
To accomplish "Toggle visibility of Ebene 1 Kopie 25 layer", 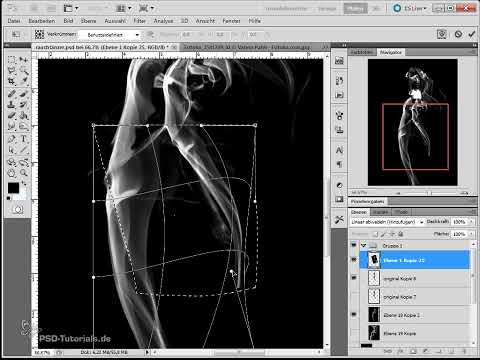I will pos(354,260).
